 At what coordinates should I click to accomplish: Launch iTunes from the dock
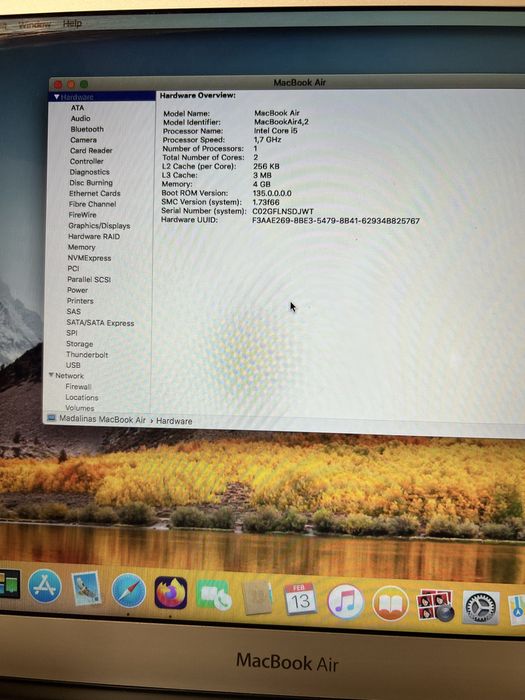tap(345, 601)
